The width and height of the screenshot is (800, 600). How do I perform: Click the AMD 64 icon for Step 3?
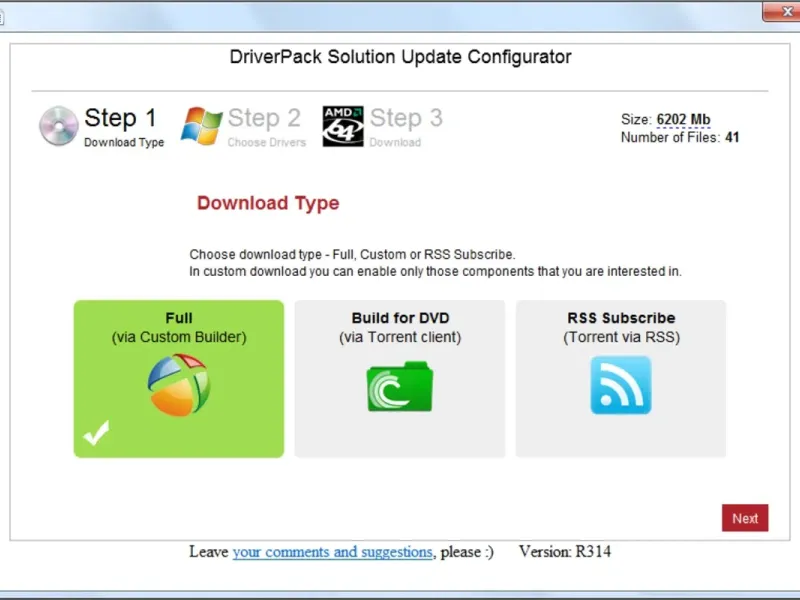pos(343,126)
